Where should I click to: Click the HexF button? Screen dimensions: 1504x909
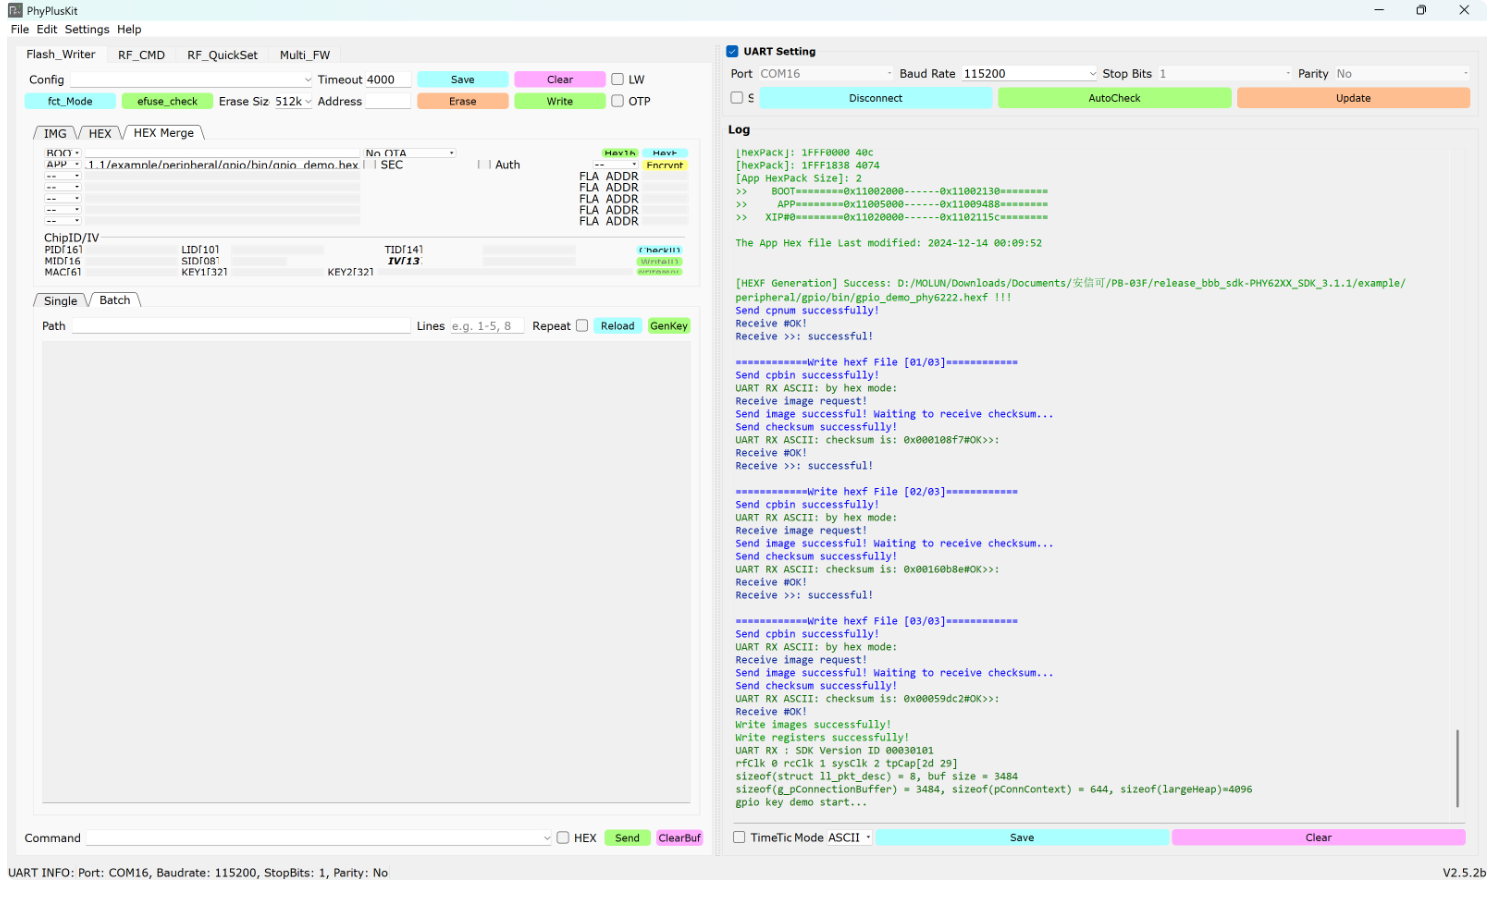(x=665, y=153)
